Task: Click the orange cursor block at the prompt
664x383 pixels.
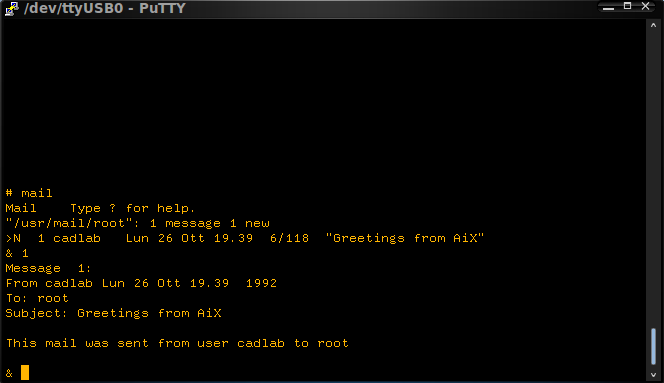Action: pyautogui.click(x=25, y=372)
